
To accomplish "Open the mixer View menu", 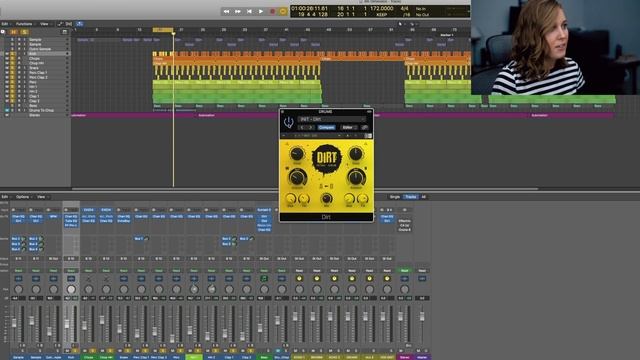I will coord(41,197).
